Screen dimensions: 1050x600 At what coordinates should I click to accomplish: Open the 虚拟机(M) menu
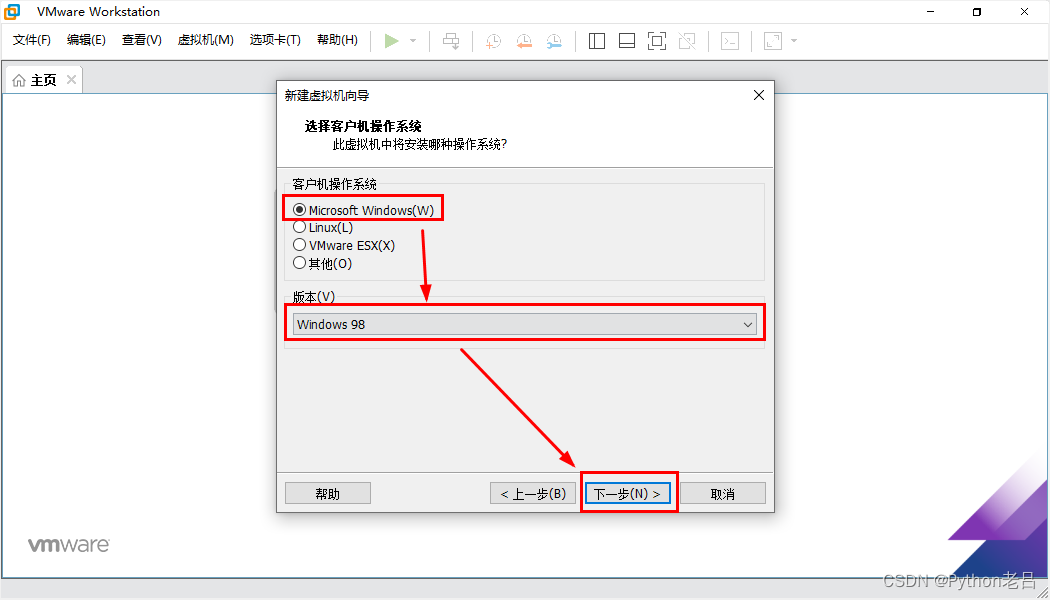pos(206,40)
